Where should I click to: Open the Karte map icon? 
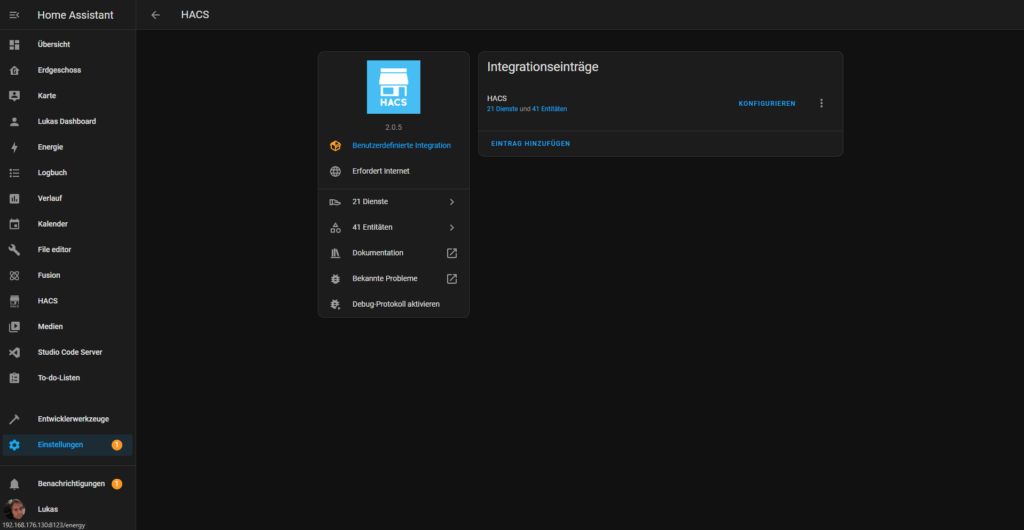click(14, 96)
